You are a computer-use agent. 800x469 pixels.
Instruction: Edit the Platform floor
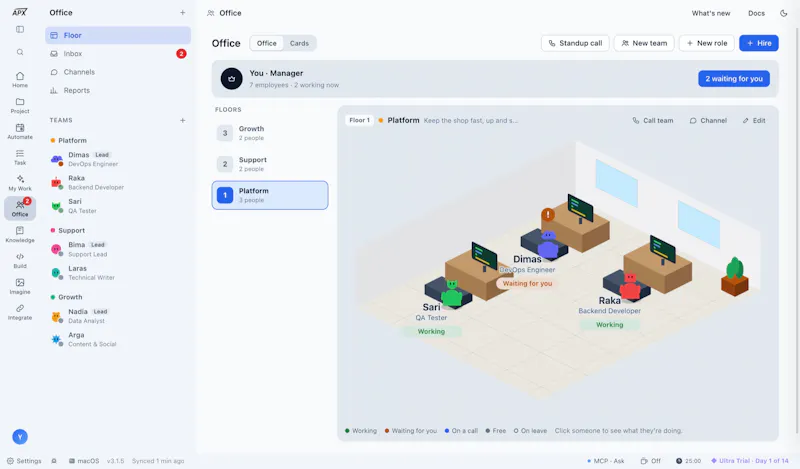point(754,120)
